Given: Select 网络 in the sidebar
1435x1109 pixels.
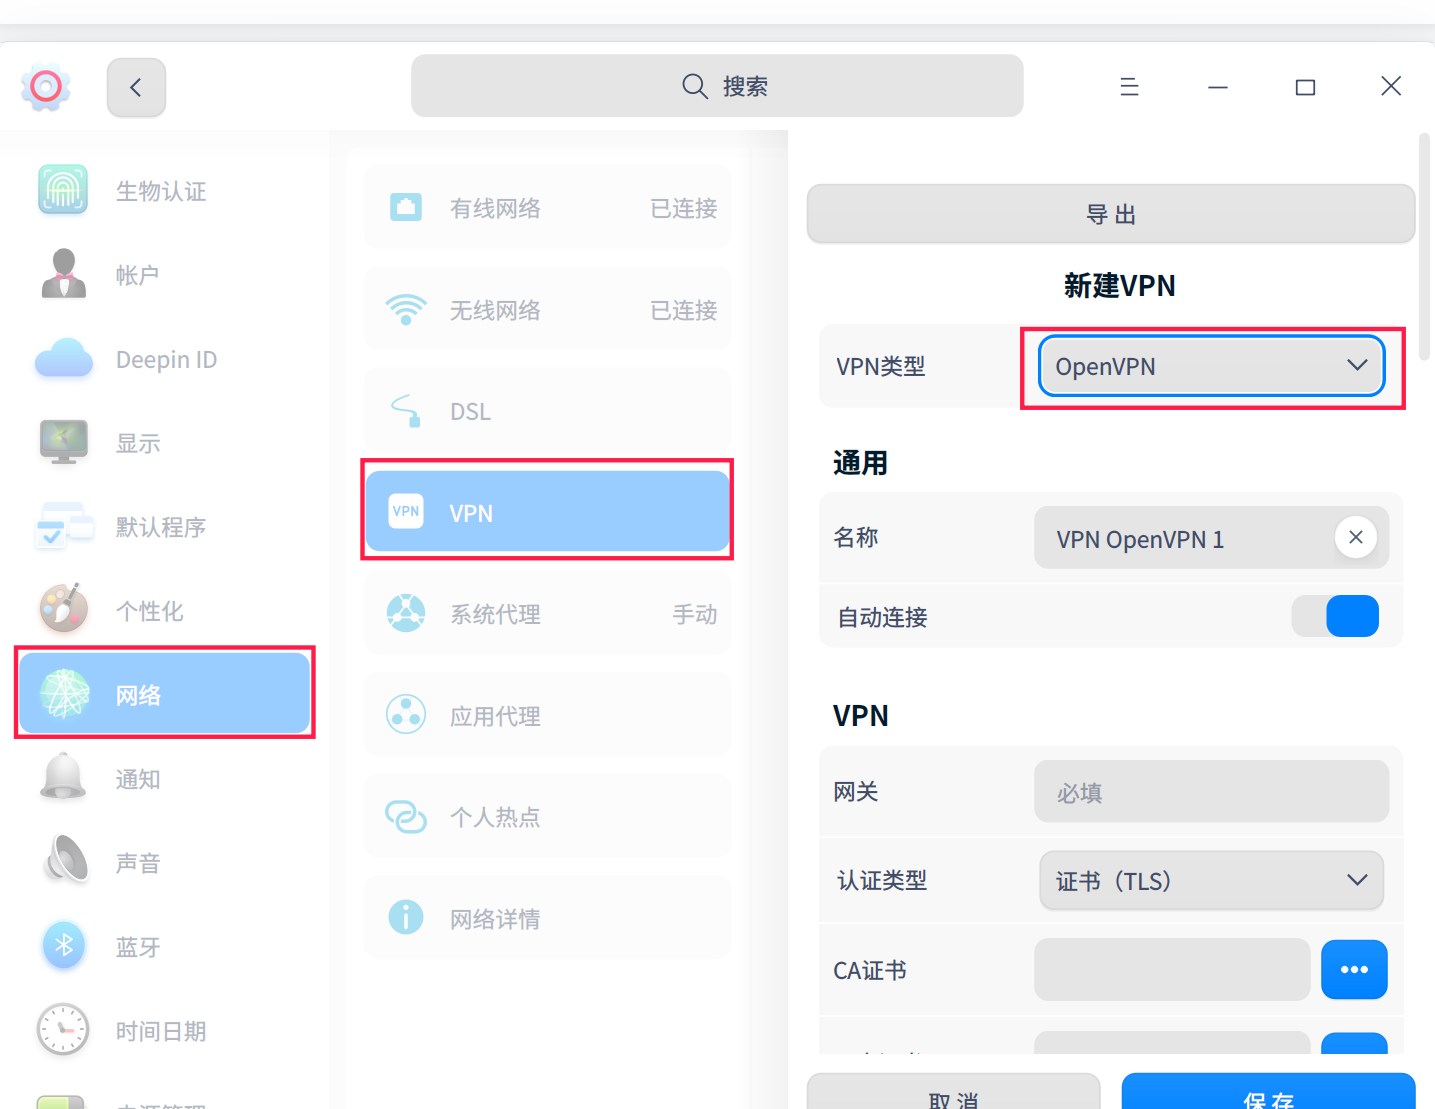Looking at the screenshot, I should (165, 694).
